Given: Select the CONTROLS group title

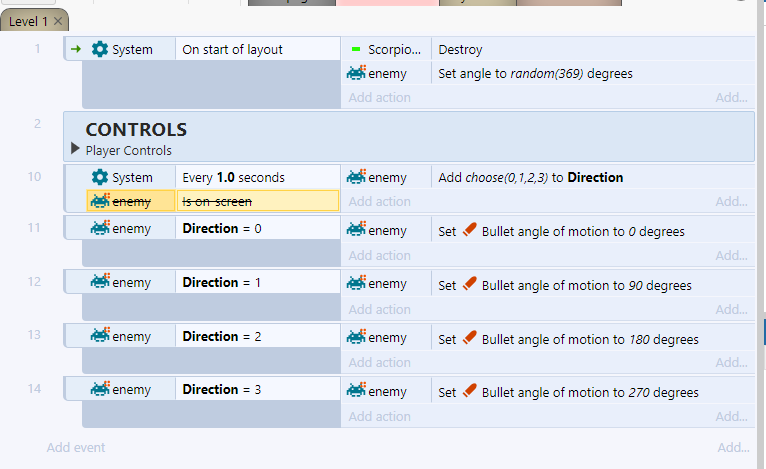Looking at the screenshot, I should [x=136, y=129].
